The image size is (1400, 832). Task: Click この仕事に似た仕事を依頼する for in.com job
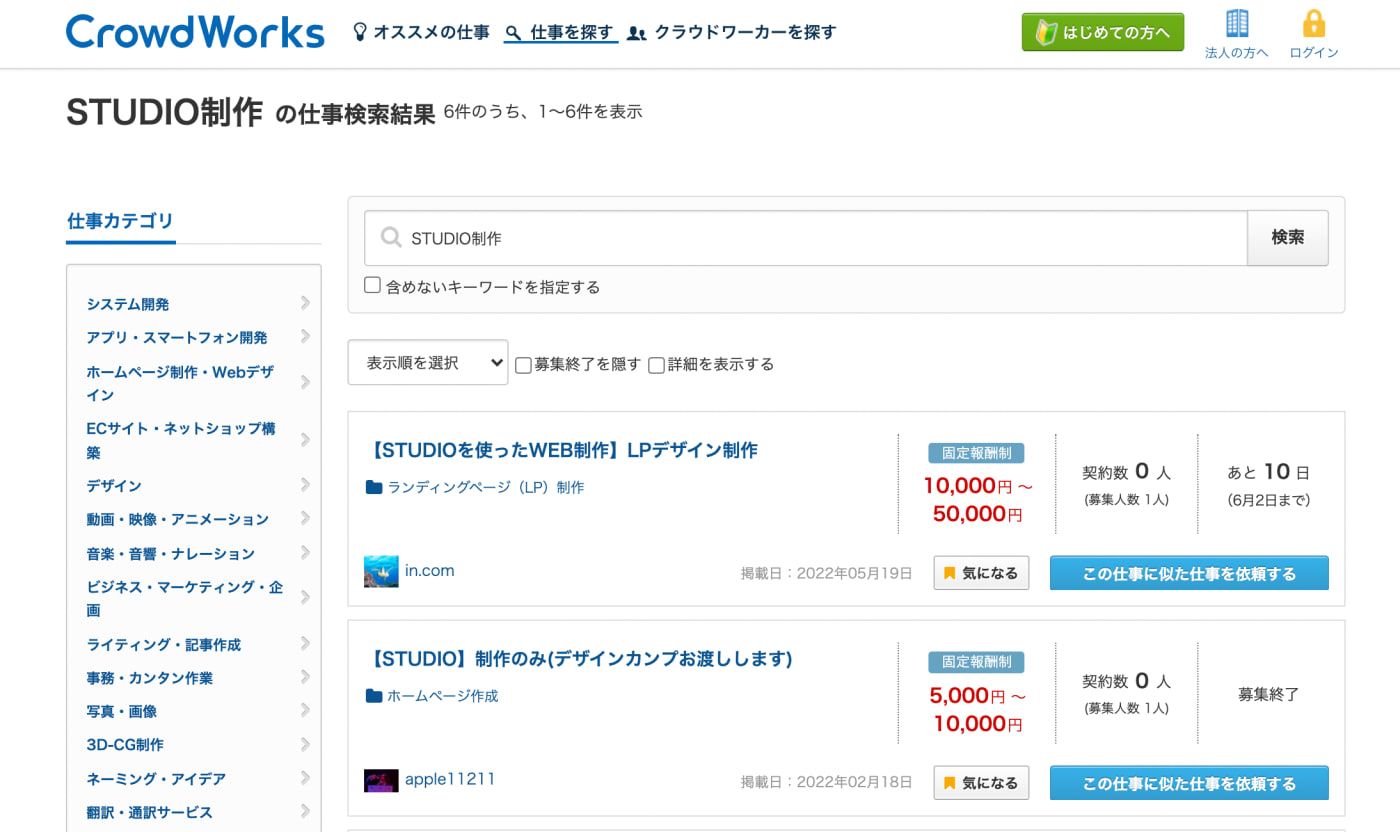1189,573
